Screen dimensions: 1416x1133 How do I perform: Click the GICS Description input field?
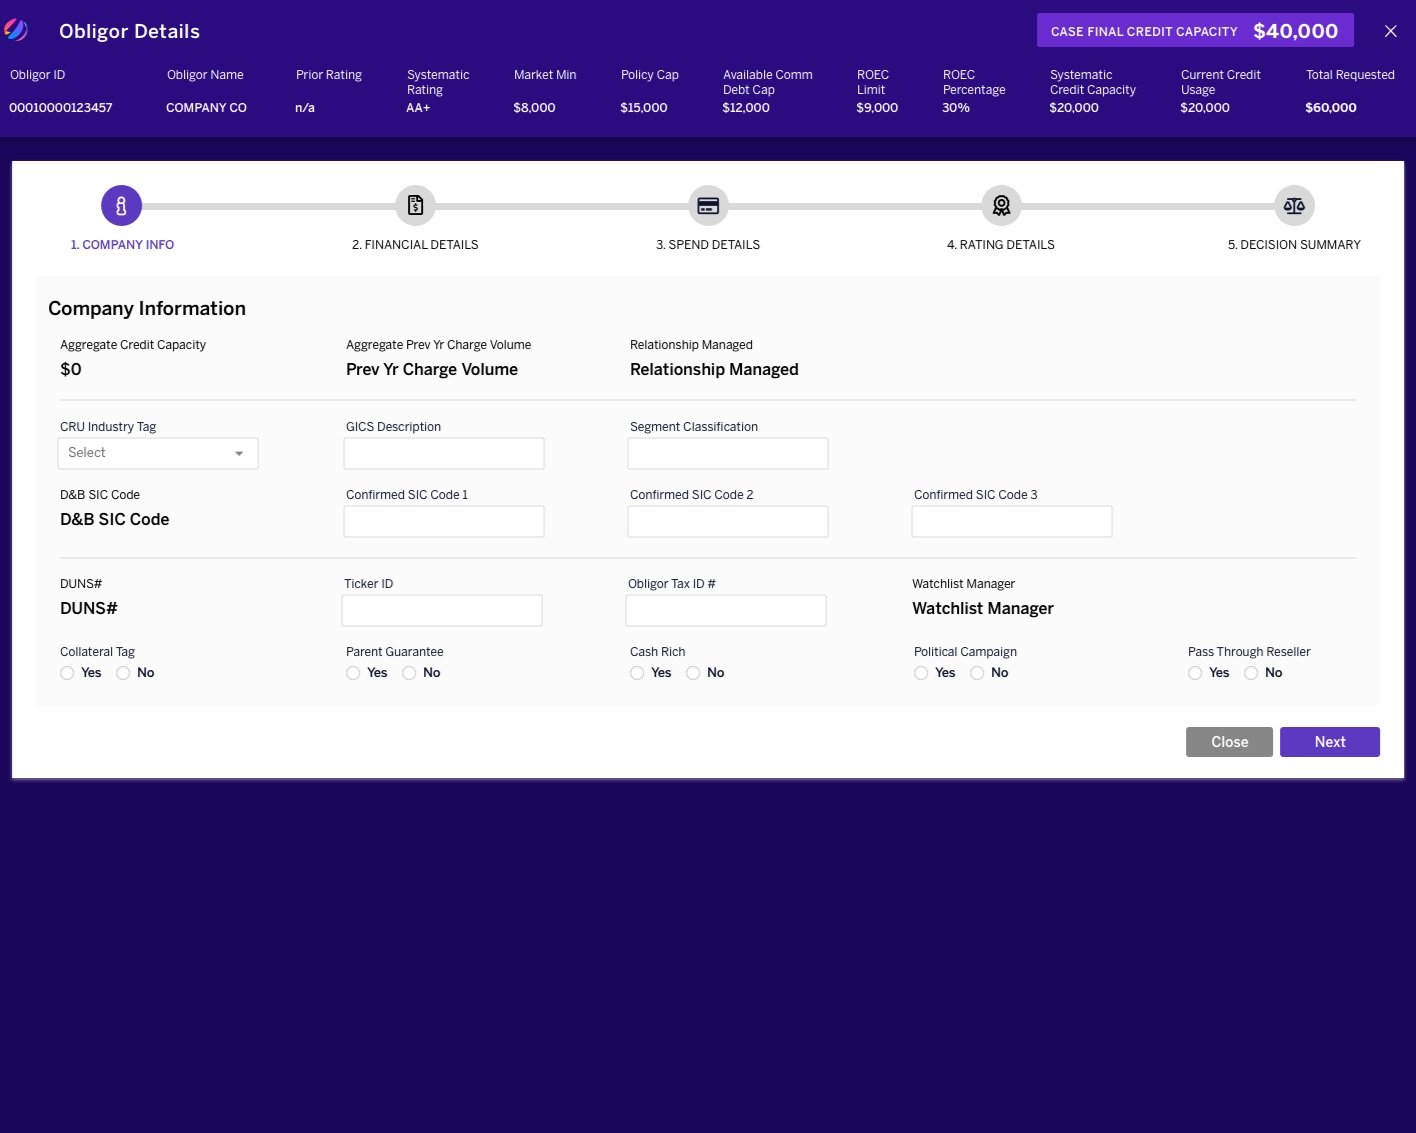tap(444, 453)
